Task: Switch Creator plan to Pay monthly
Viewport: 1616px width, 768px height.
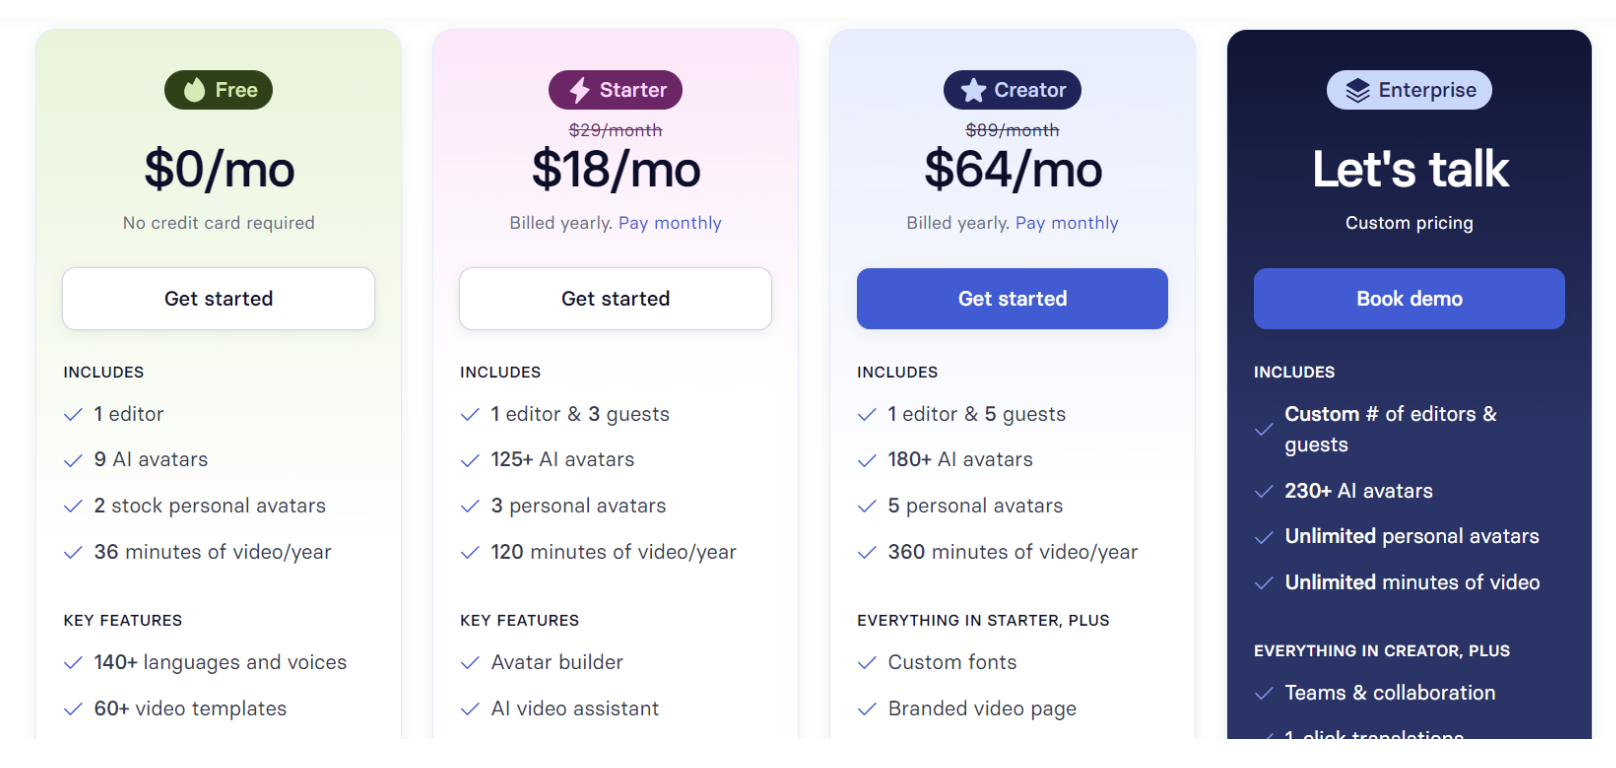Action: 1067,223
